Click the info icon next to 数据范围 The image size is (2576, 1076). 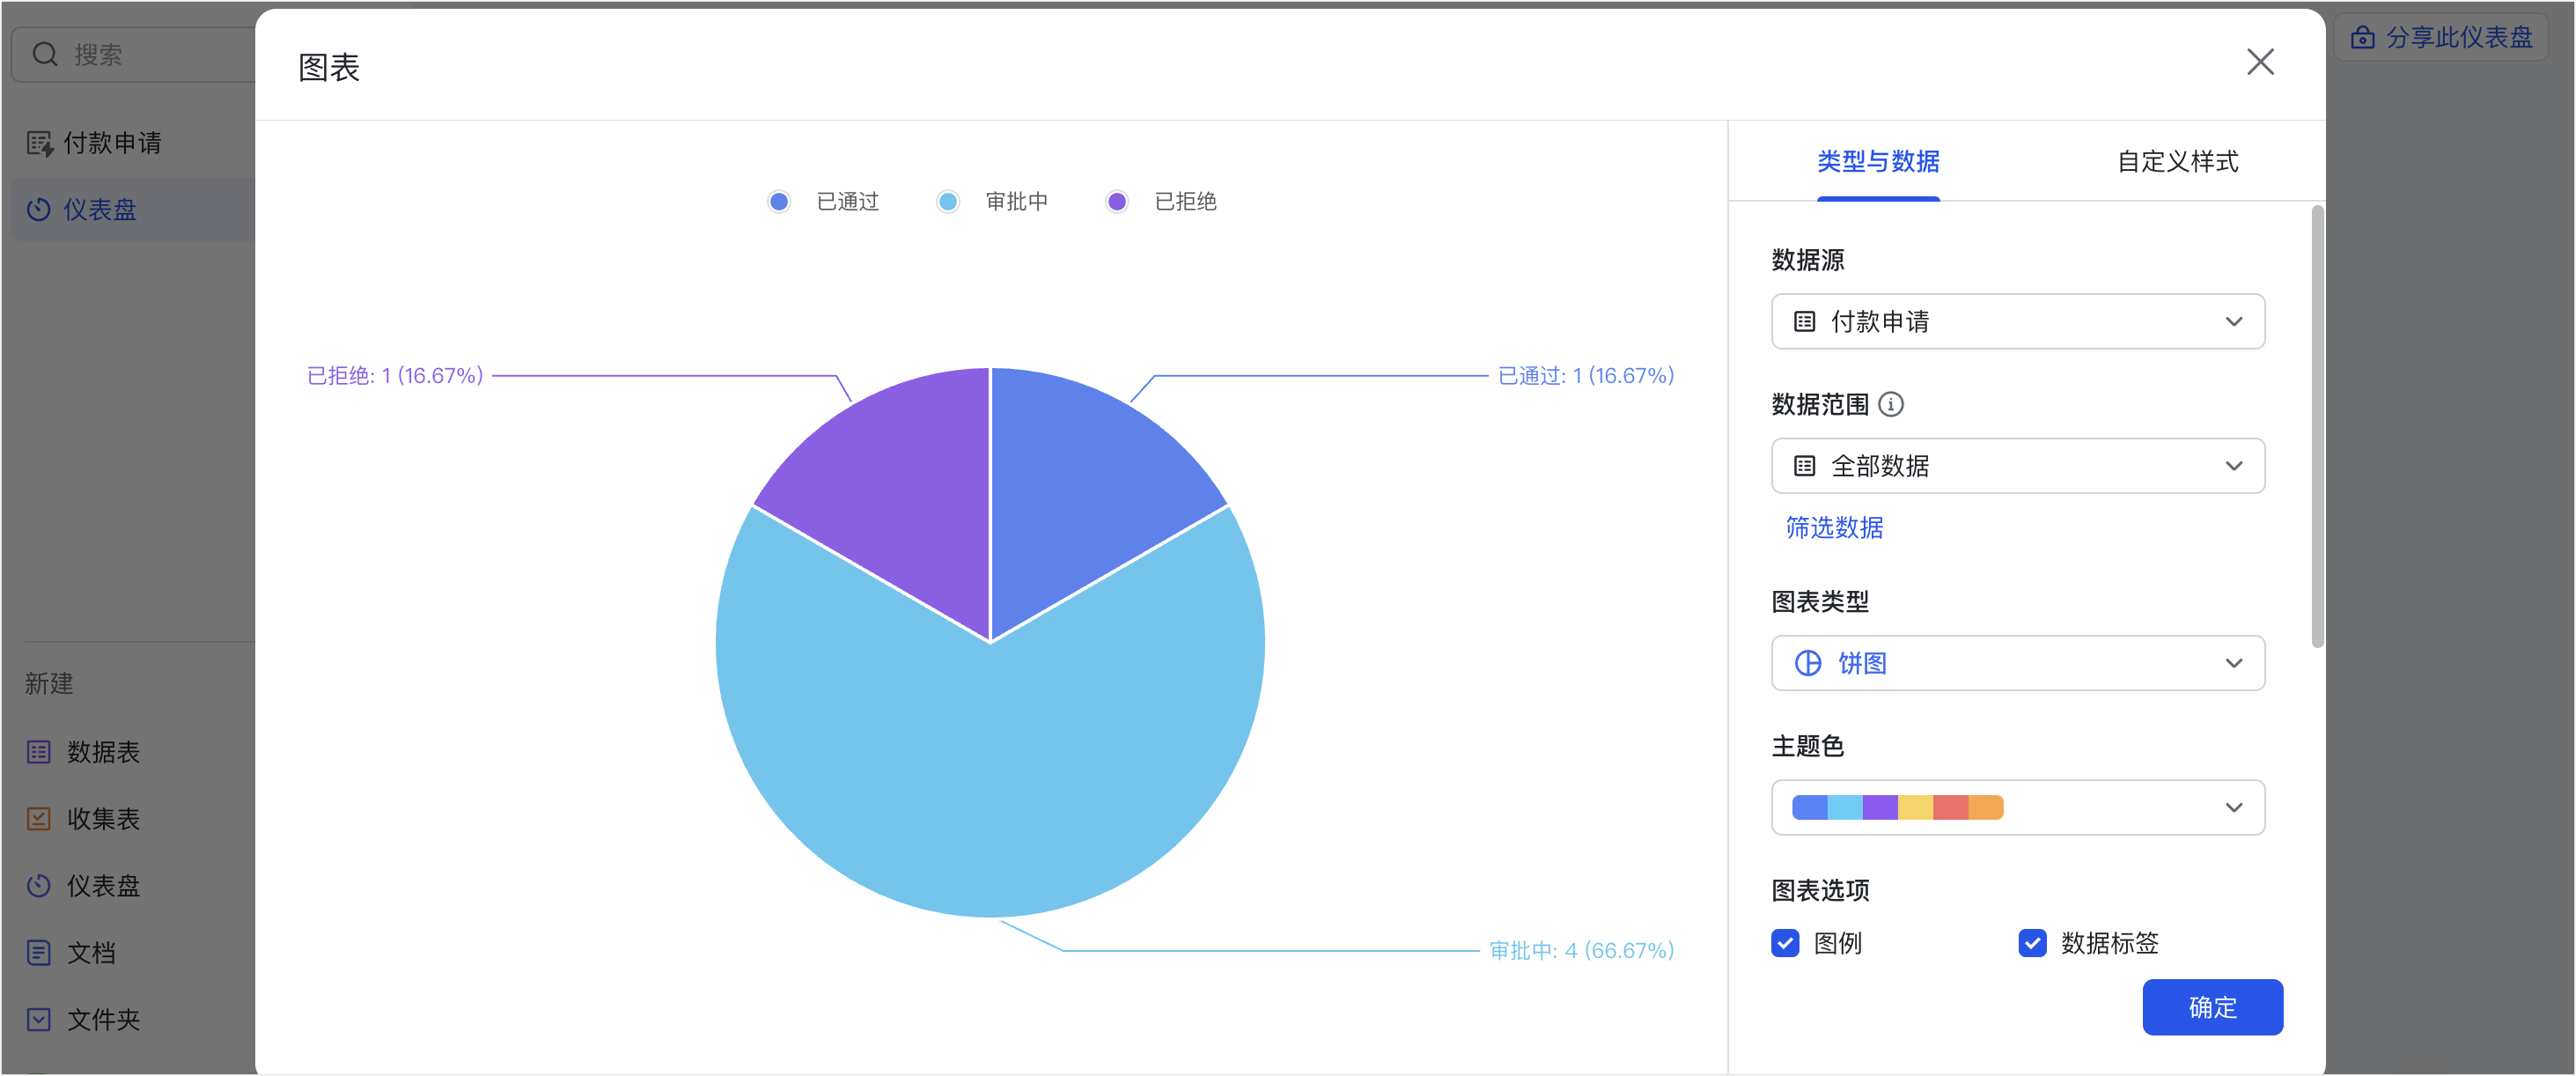[1890, 404]
